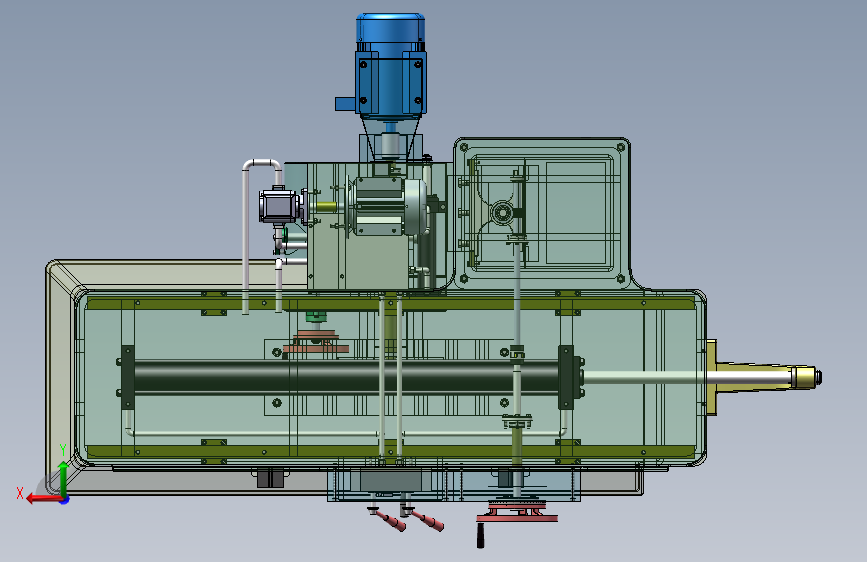This screenshot has width=867, height=562.
Task: Pick the grey electric motor inside the gearbox
Action: (387, 206)
